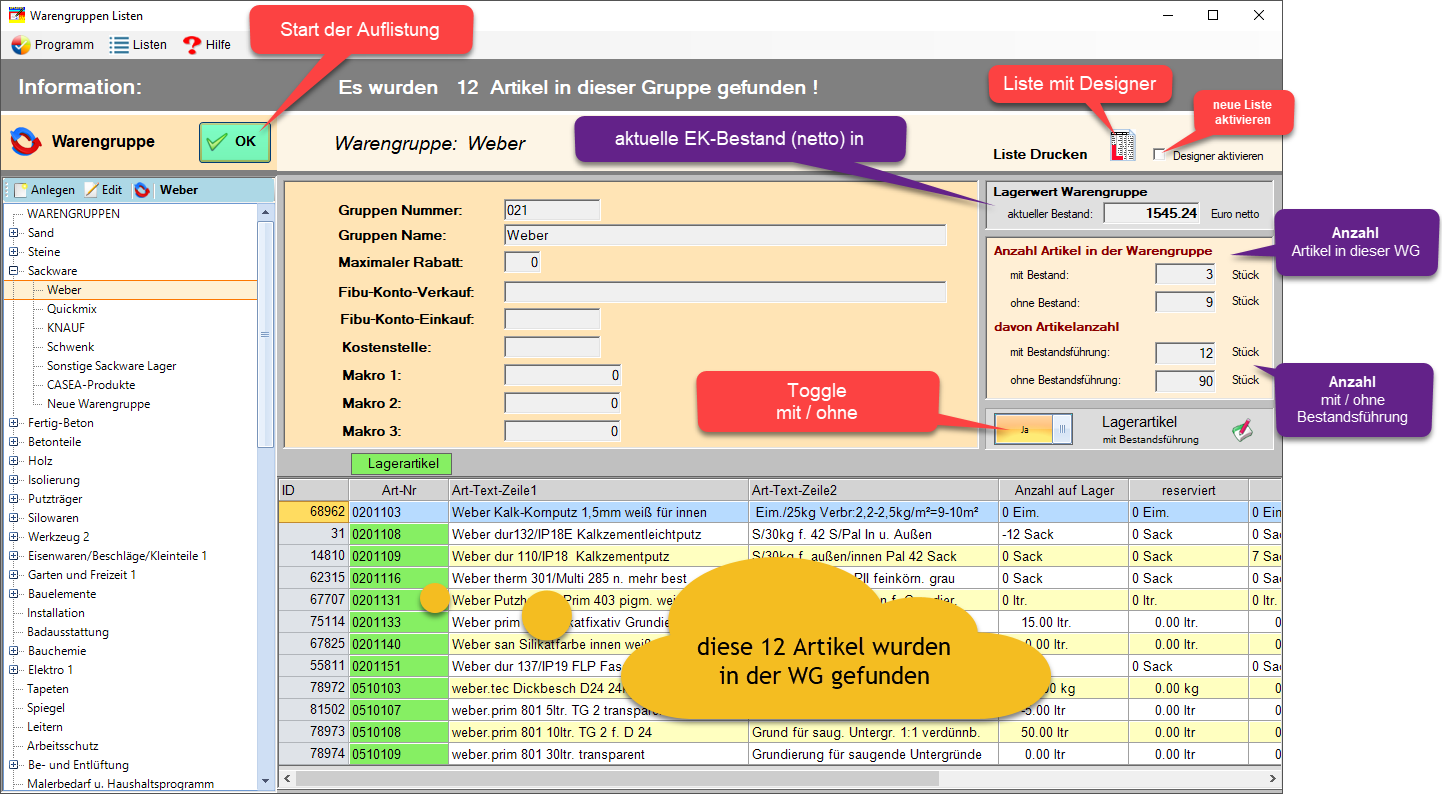Click the Weber icon in tree toolbar

coord(142,190)
